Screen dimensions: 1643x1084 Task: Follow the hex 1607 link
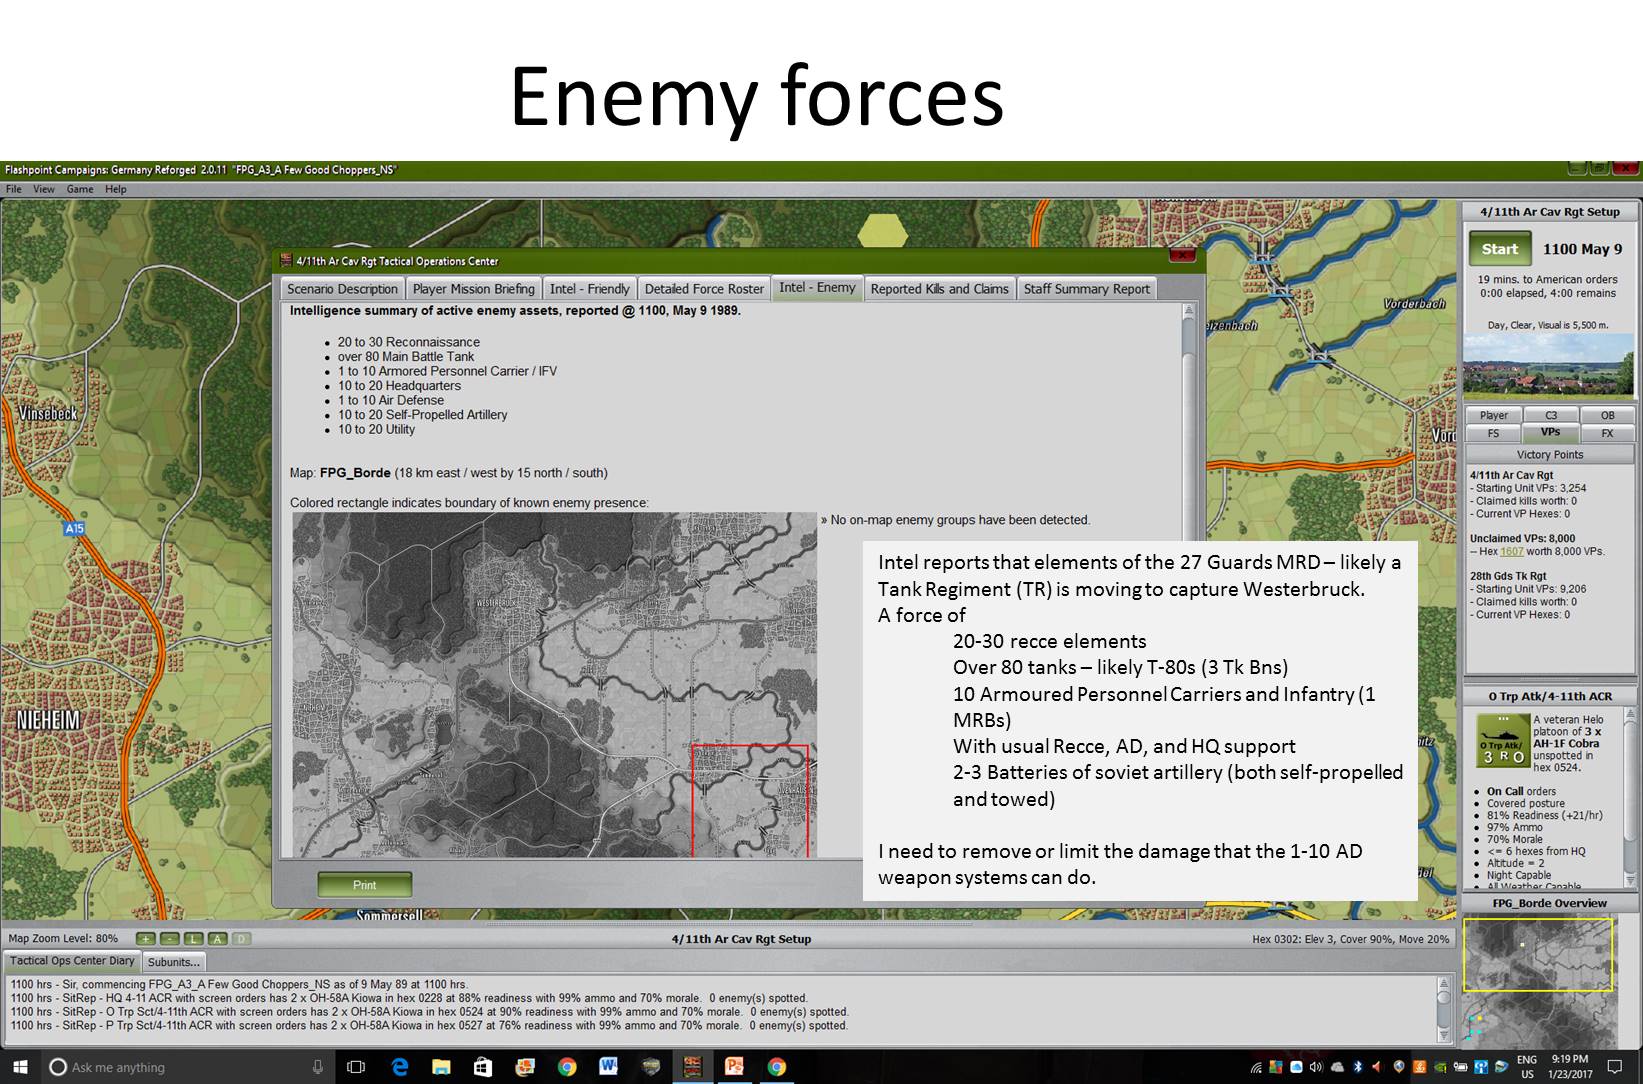[x=1512, y=551]
